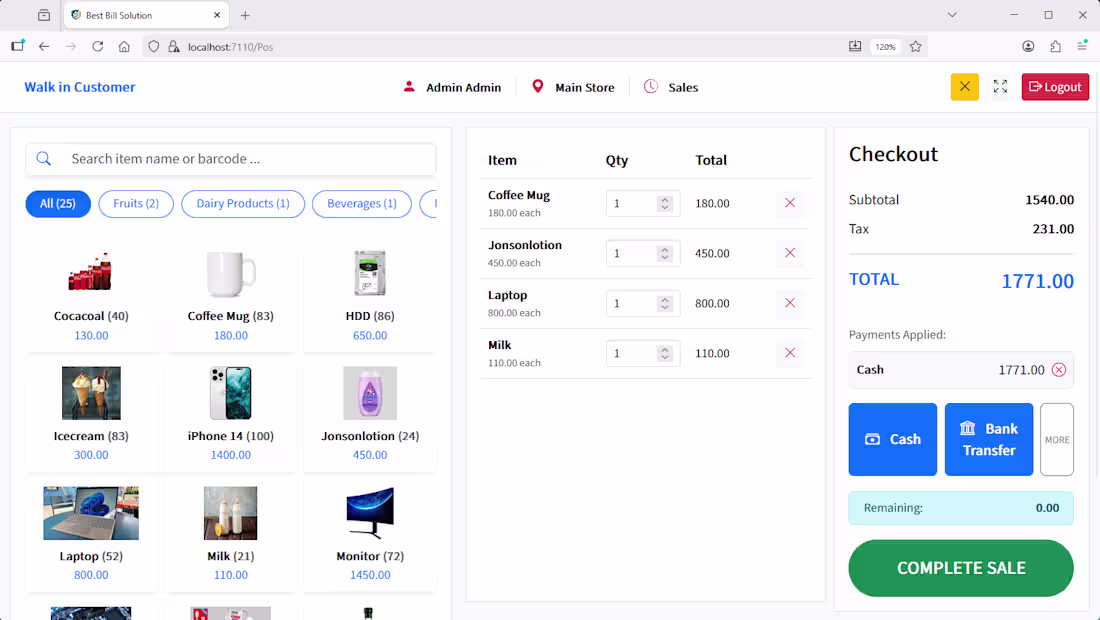This screenshot has height=620, width=1100.
Task: Bookmark this page with star
Action: pos(915,46)
